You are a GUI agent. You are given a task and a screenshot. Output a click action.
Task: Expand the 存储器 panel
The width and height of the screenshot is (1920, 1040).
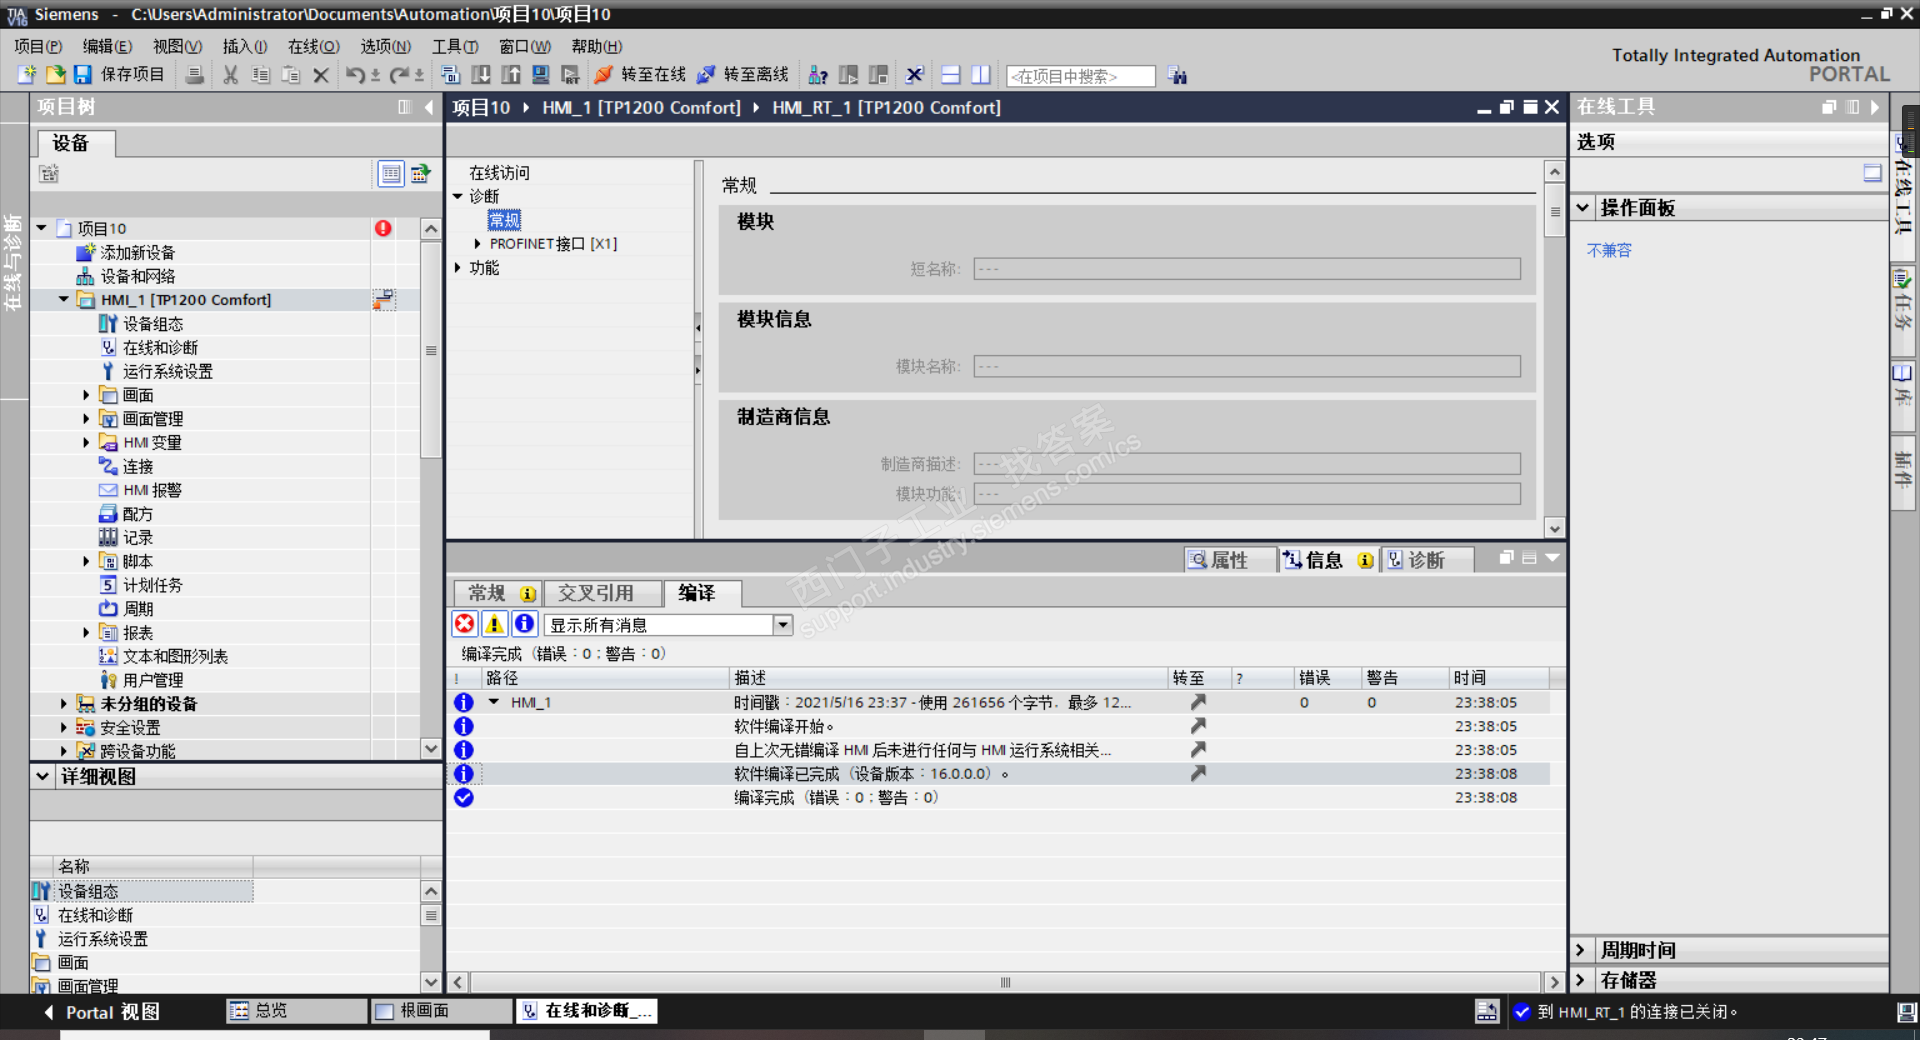(1581, 980)
